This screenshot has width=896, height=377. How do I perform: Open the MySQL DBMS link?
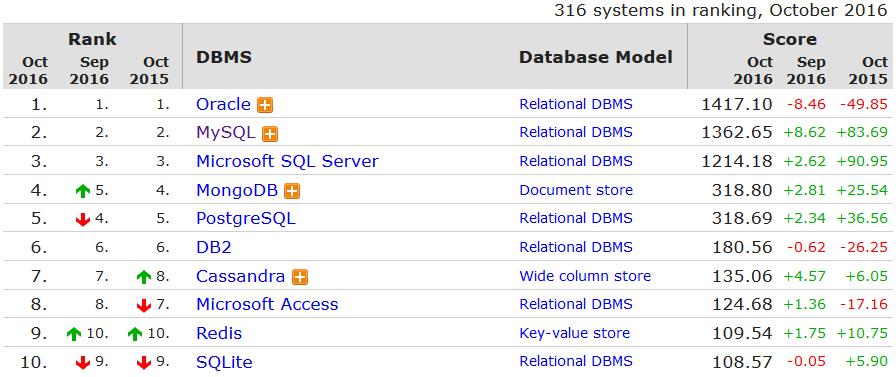pyautogui.click(x=226, y=133)
